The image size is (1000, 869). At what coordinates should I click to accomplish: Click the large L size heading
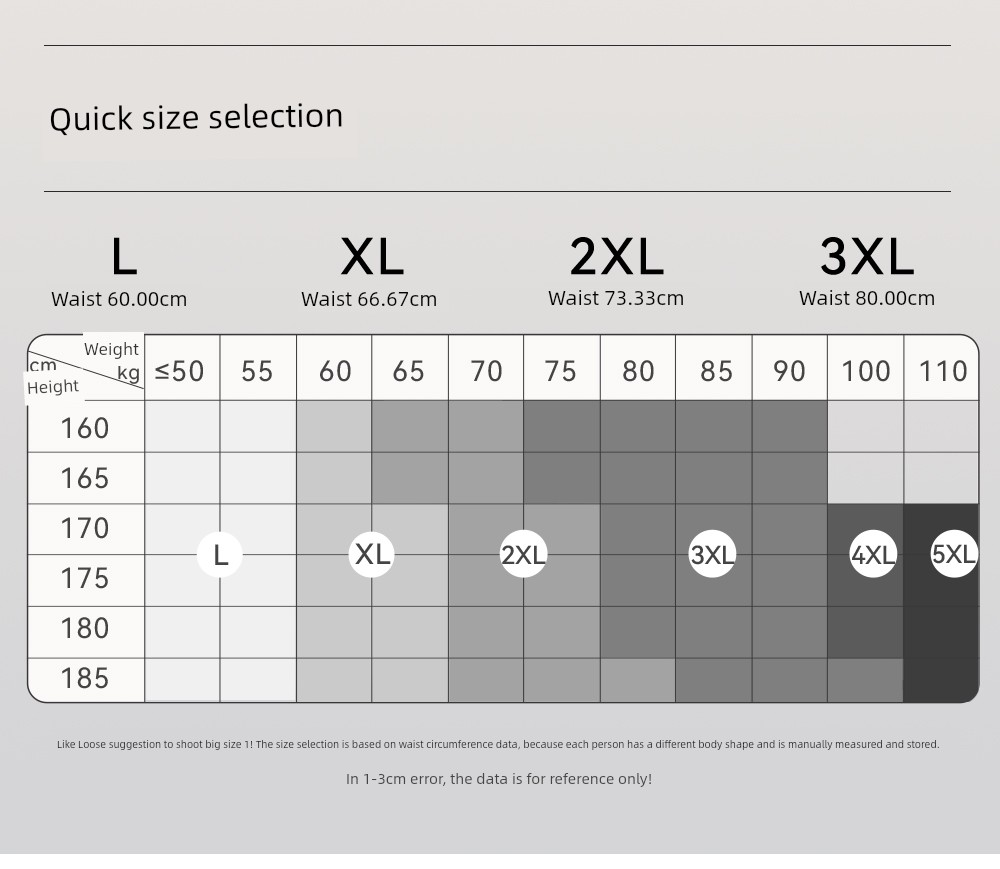point(124,256)
